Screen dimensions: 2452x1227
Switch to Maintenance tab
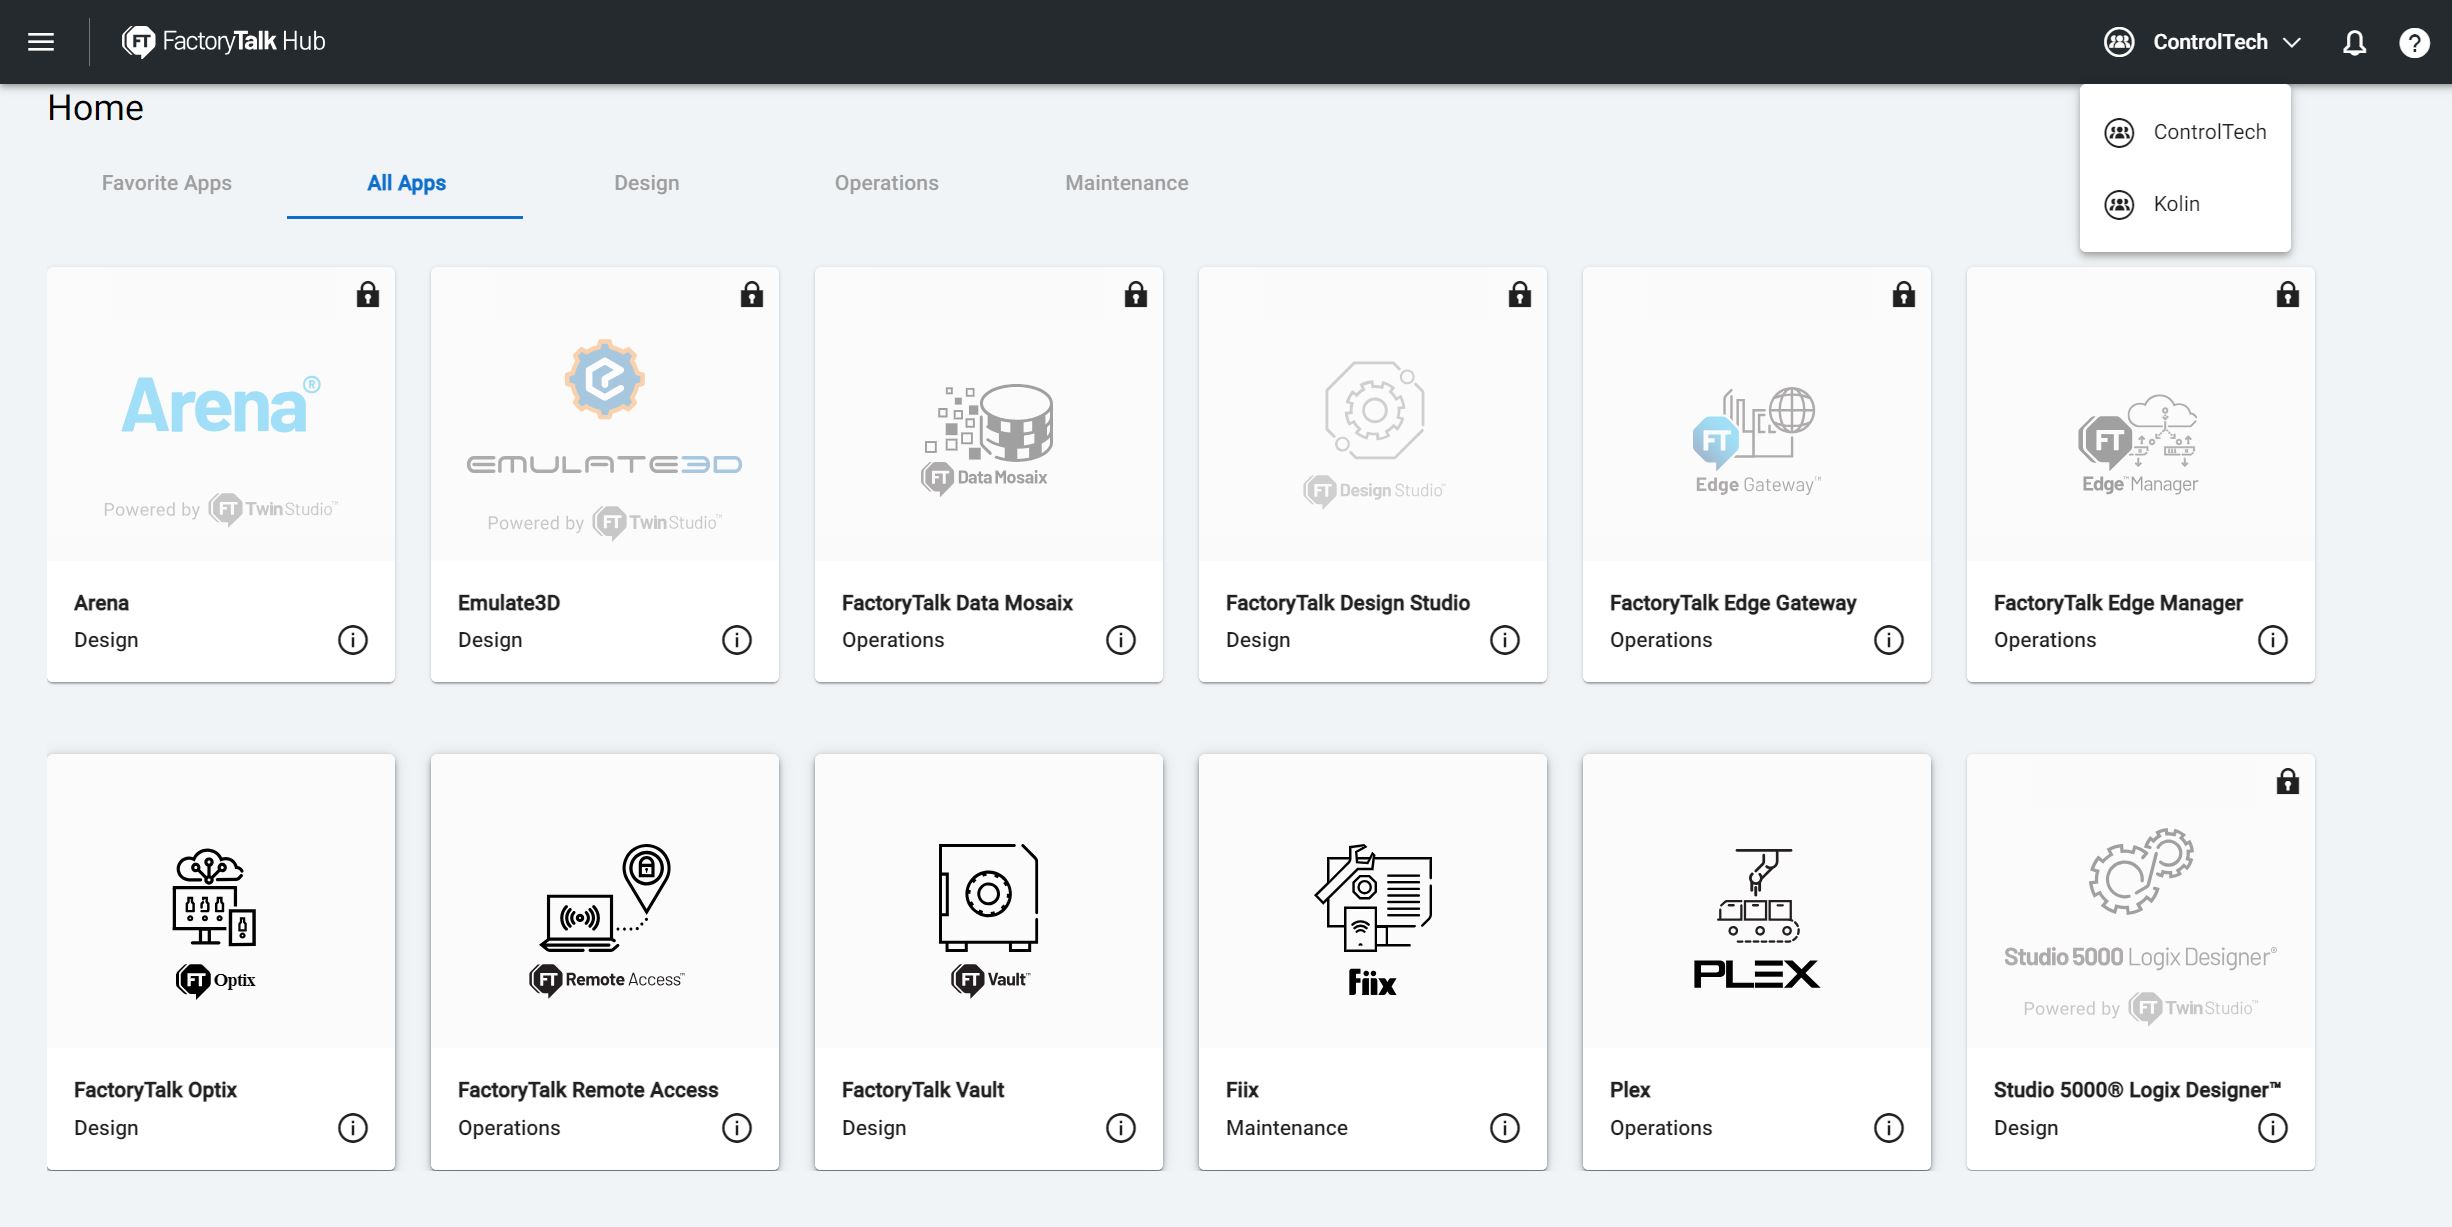point(1126,183)
